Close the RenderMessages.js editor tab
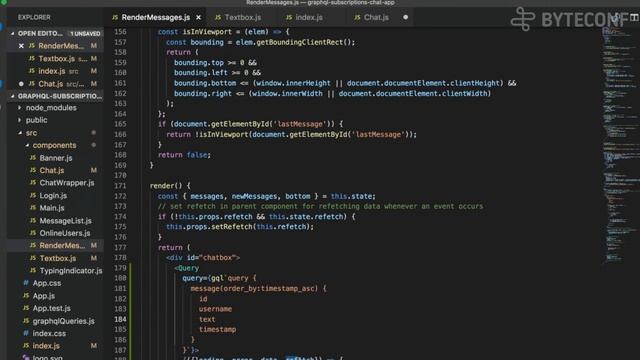The height and width of the screenshot is (360, 640). [198, 18]
